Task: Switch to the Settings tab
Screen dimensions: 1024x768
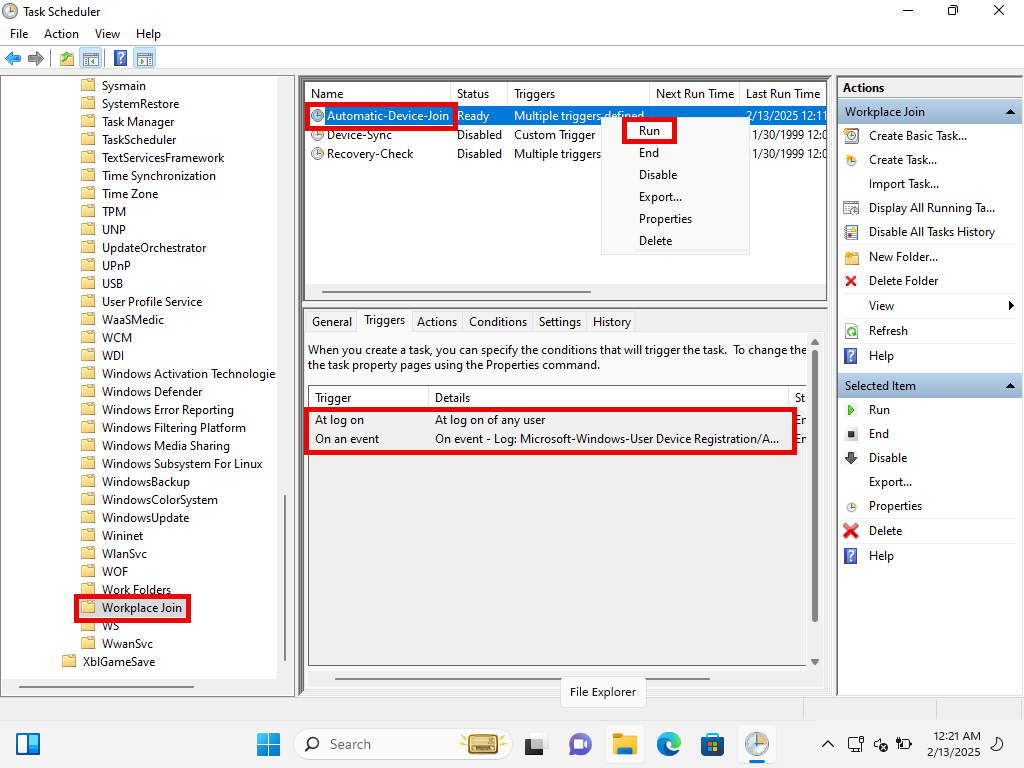Action: click(x=560, y=322)
